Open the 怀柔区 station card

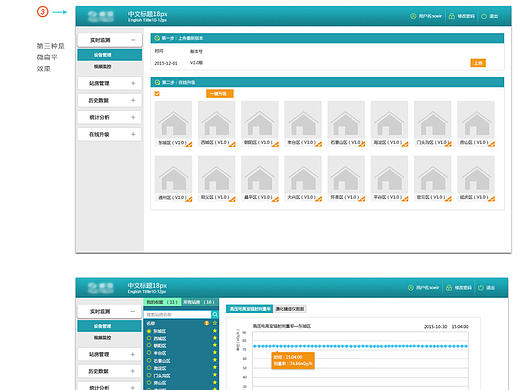[346, 179]
